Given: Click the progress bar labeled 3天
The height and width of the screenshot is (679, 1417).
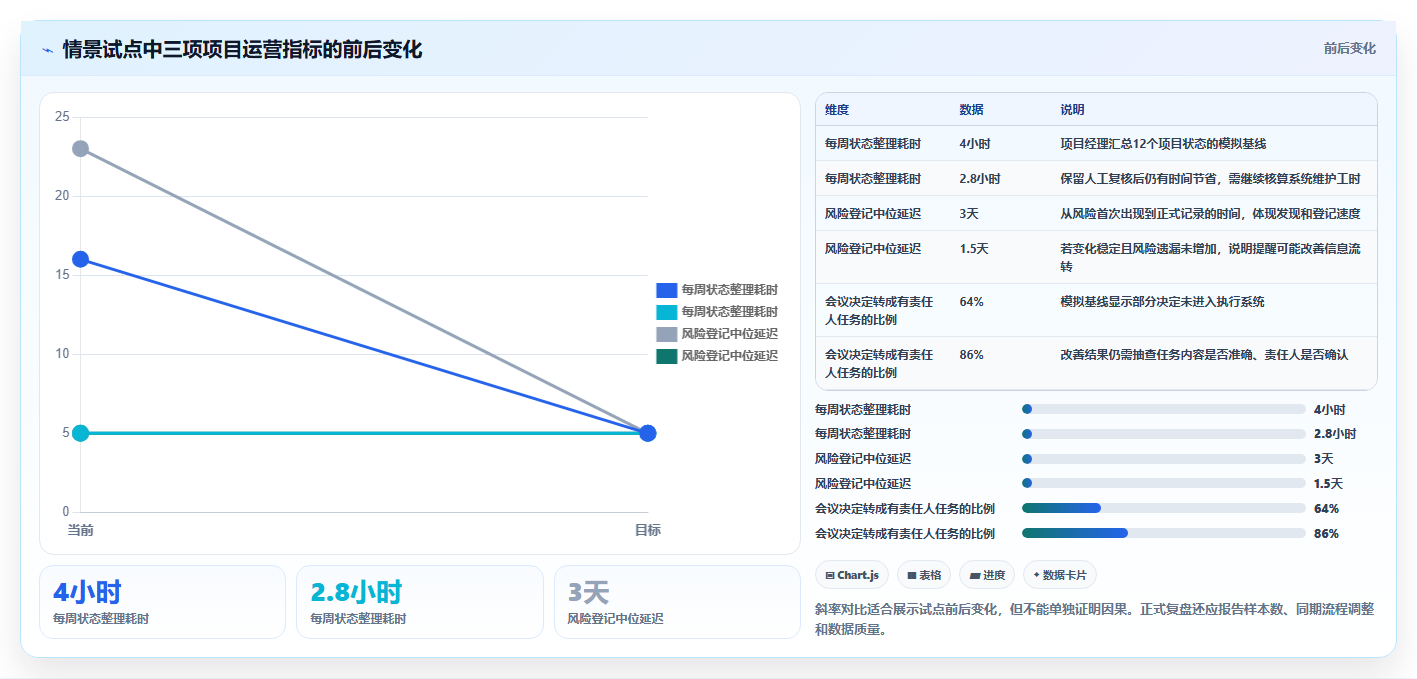Looking at the screenshot, I should pyautogui.click(x=1164, y=458).
